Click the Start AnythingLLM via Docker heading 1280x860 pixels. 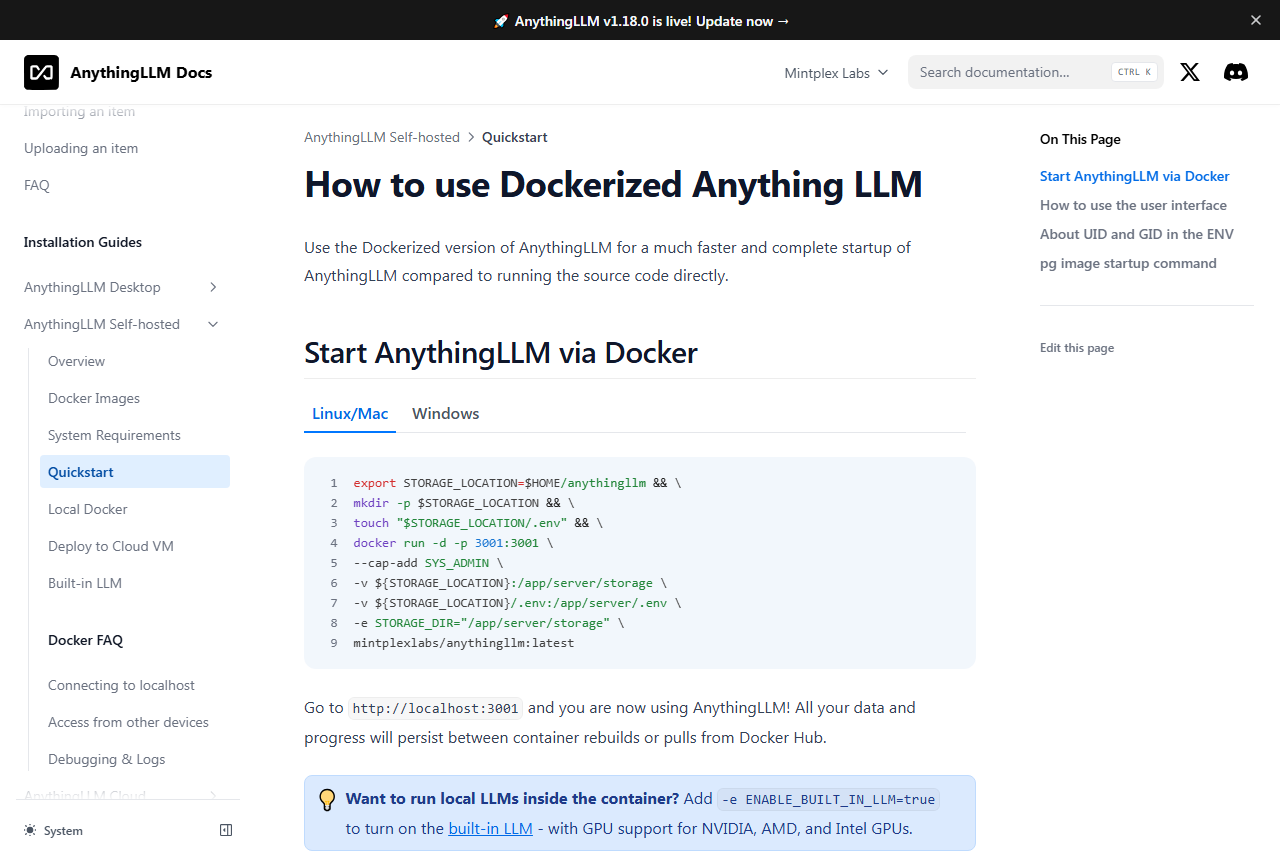click(501, 353)
